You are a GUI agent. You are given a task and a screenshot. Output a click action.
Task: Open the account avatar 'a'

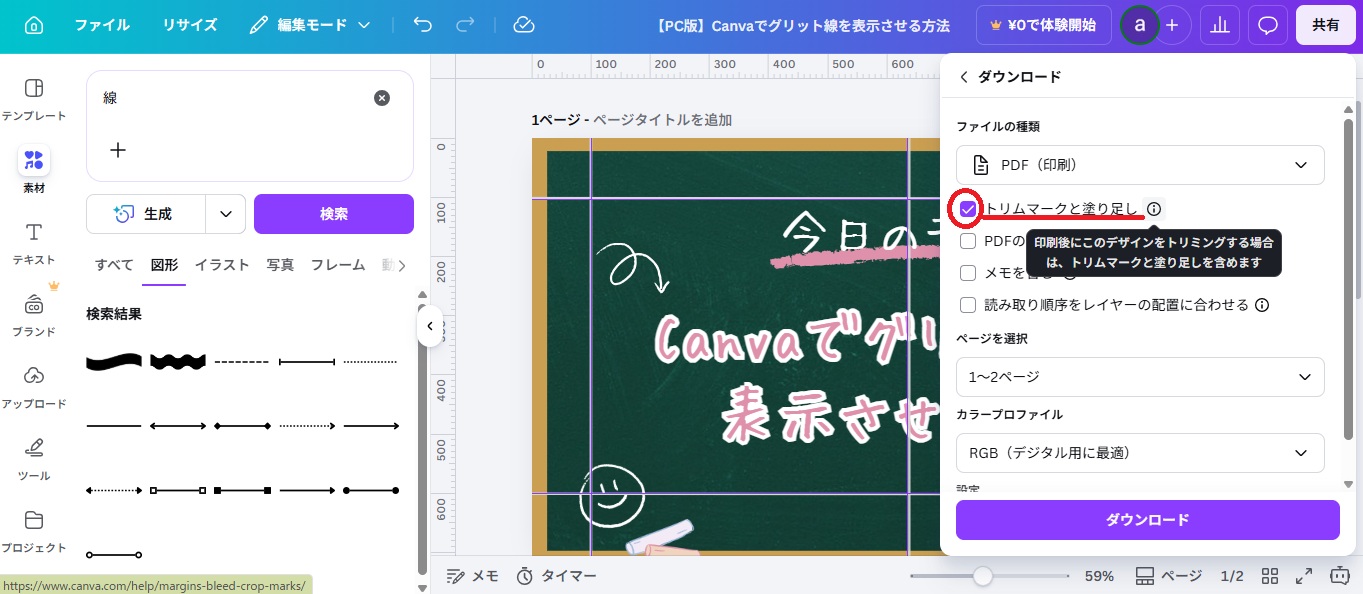1139,25
